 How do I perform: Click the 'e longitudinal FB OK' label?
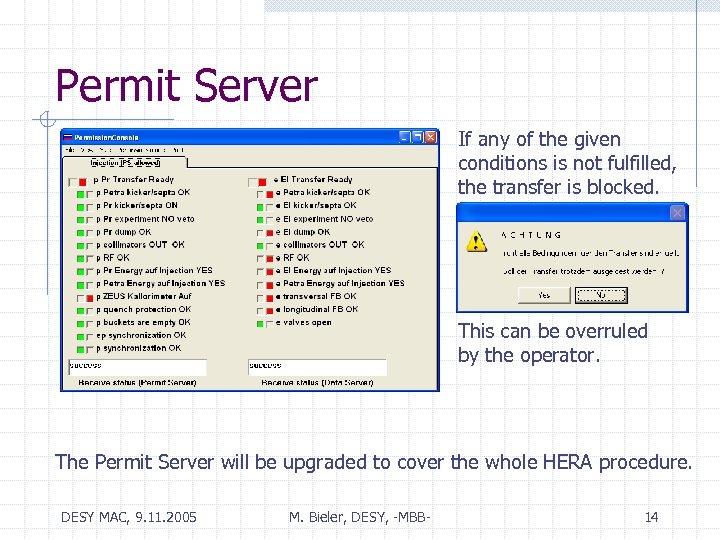pos(317,309)
